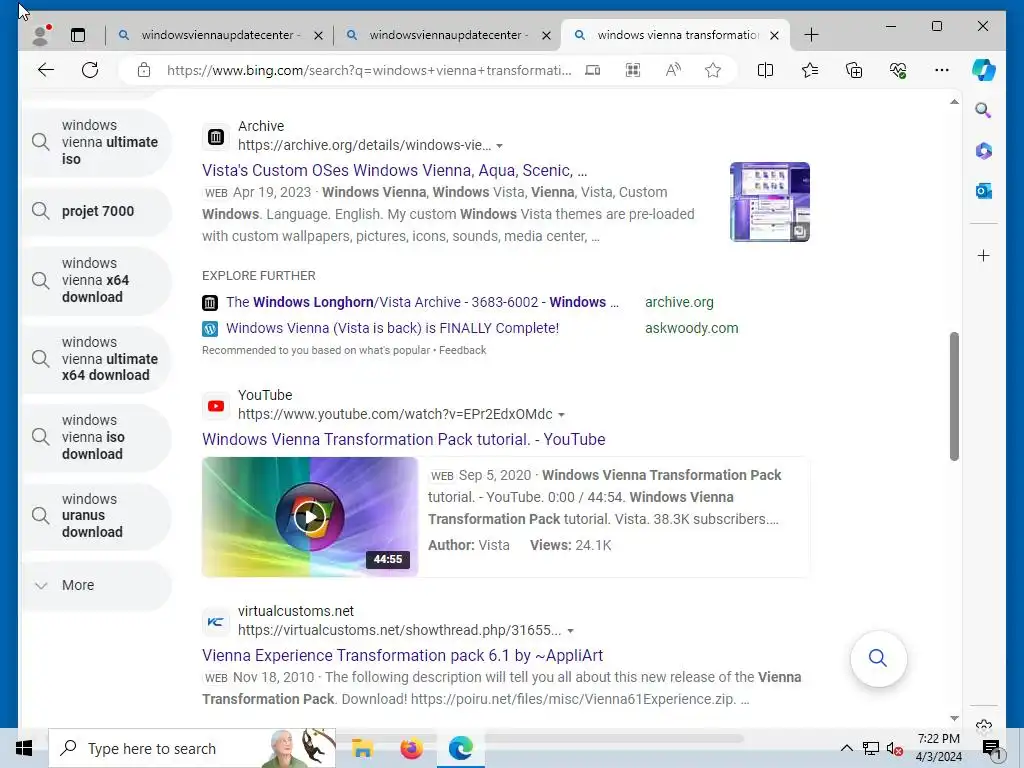Open sidebar search icon
Image resolution: width=1024 pixels, height=768 pixels.
pyautogui.click(x=984, y=110)
